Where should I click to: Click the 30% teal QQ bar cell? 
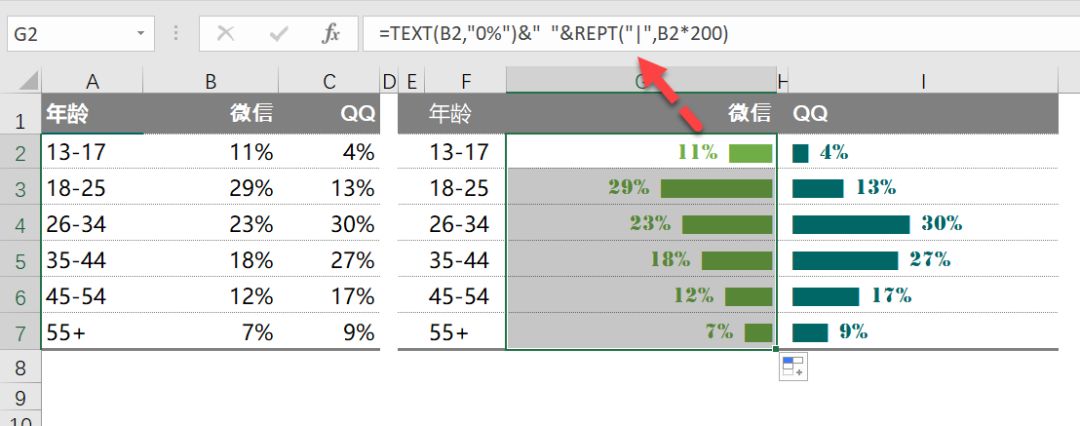pyautogui.click(x=923, y=223)
